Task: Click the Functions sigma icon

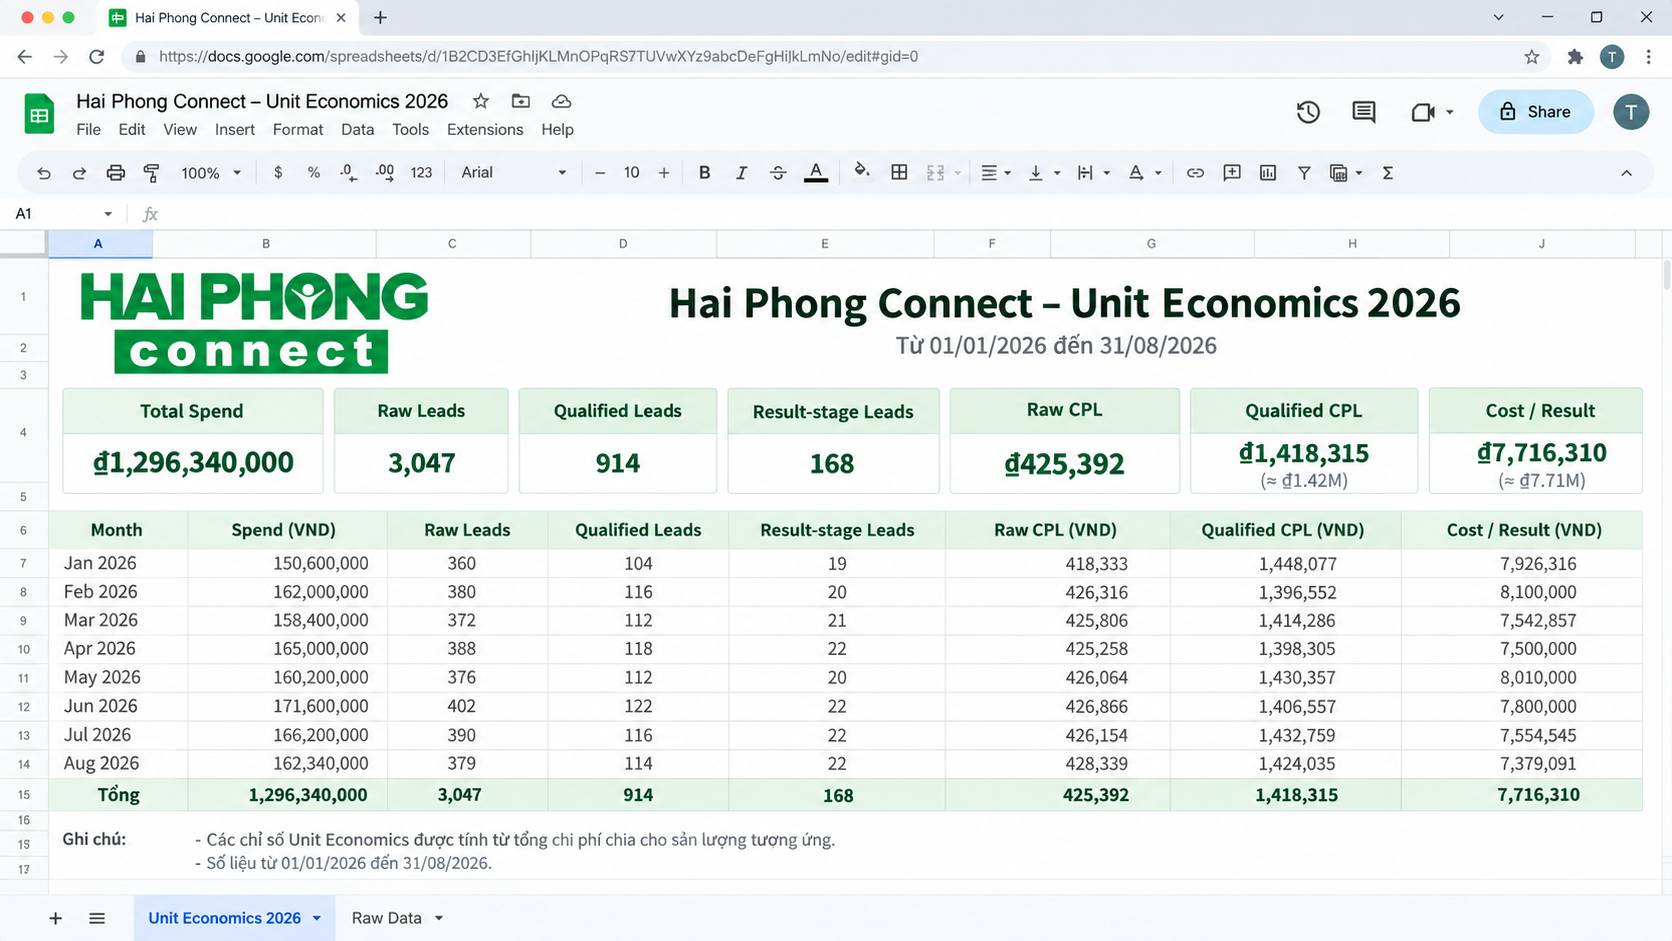Action: (1388, 173)
